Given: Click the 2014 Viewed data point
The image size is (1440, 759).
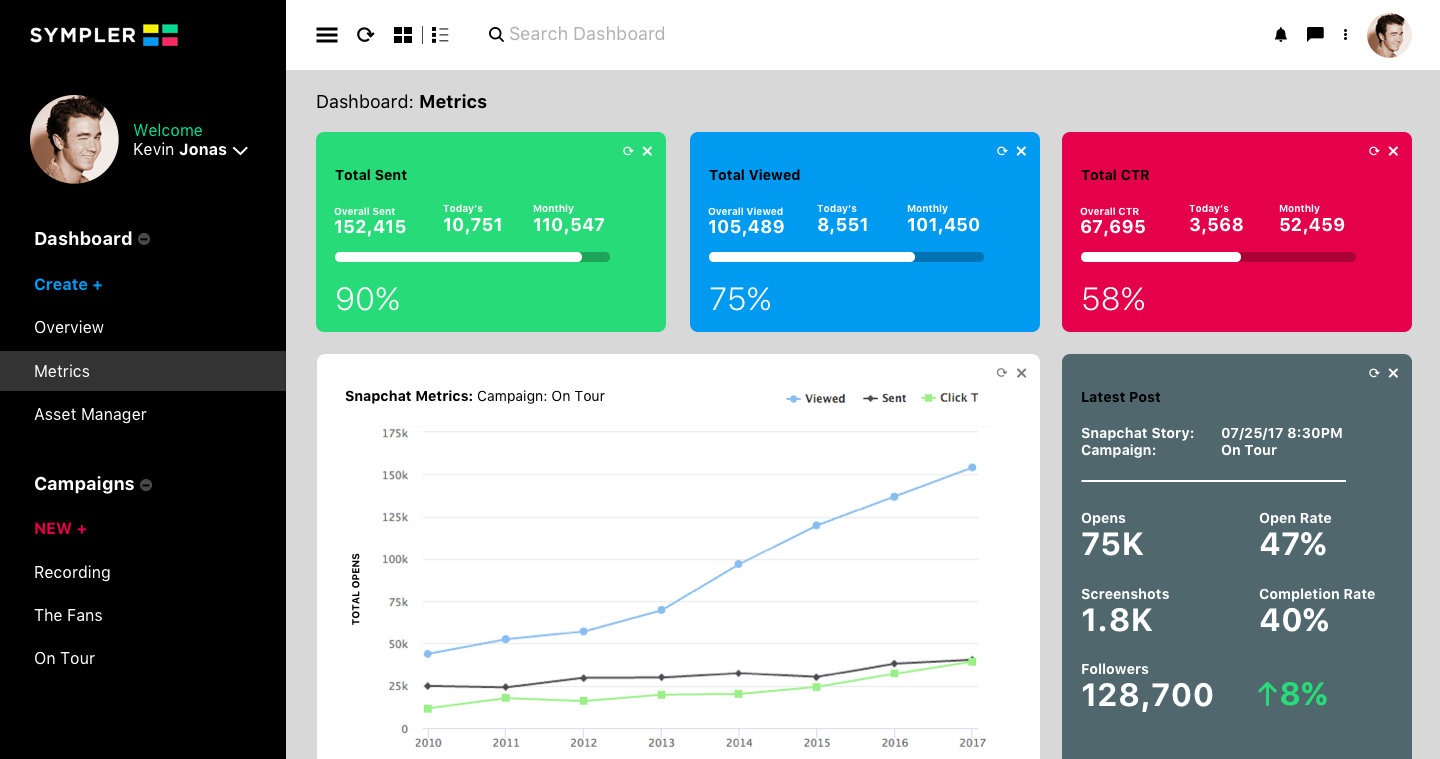Looking at the screenshot, I should [x=738, y=564].
